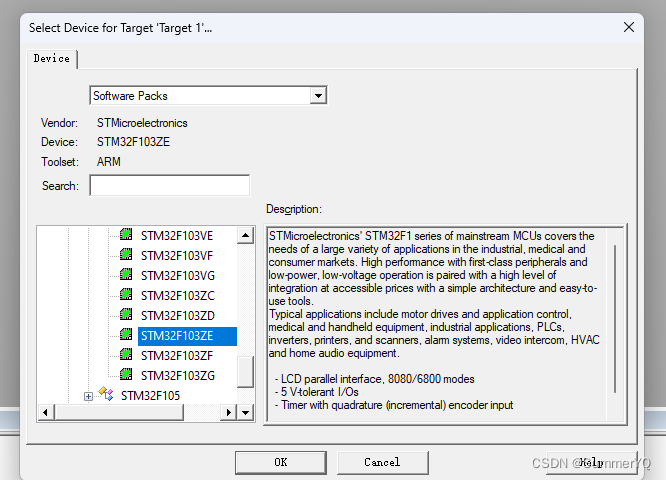Select STM32F103VG in the device list

tap(178, 276)
